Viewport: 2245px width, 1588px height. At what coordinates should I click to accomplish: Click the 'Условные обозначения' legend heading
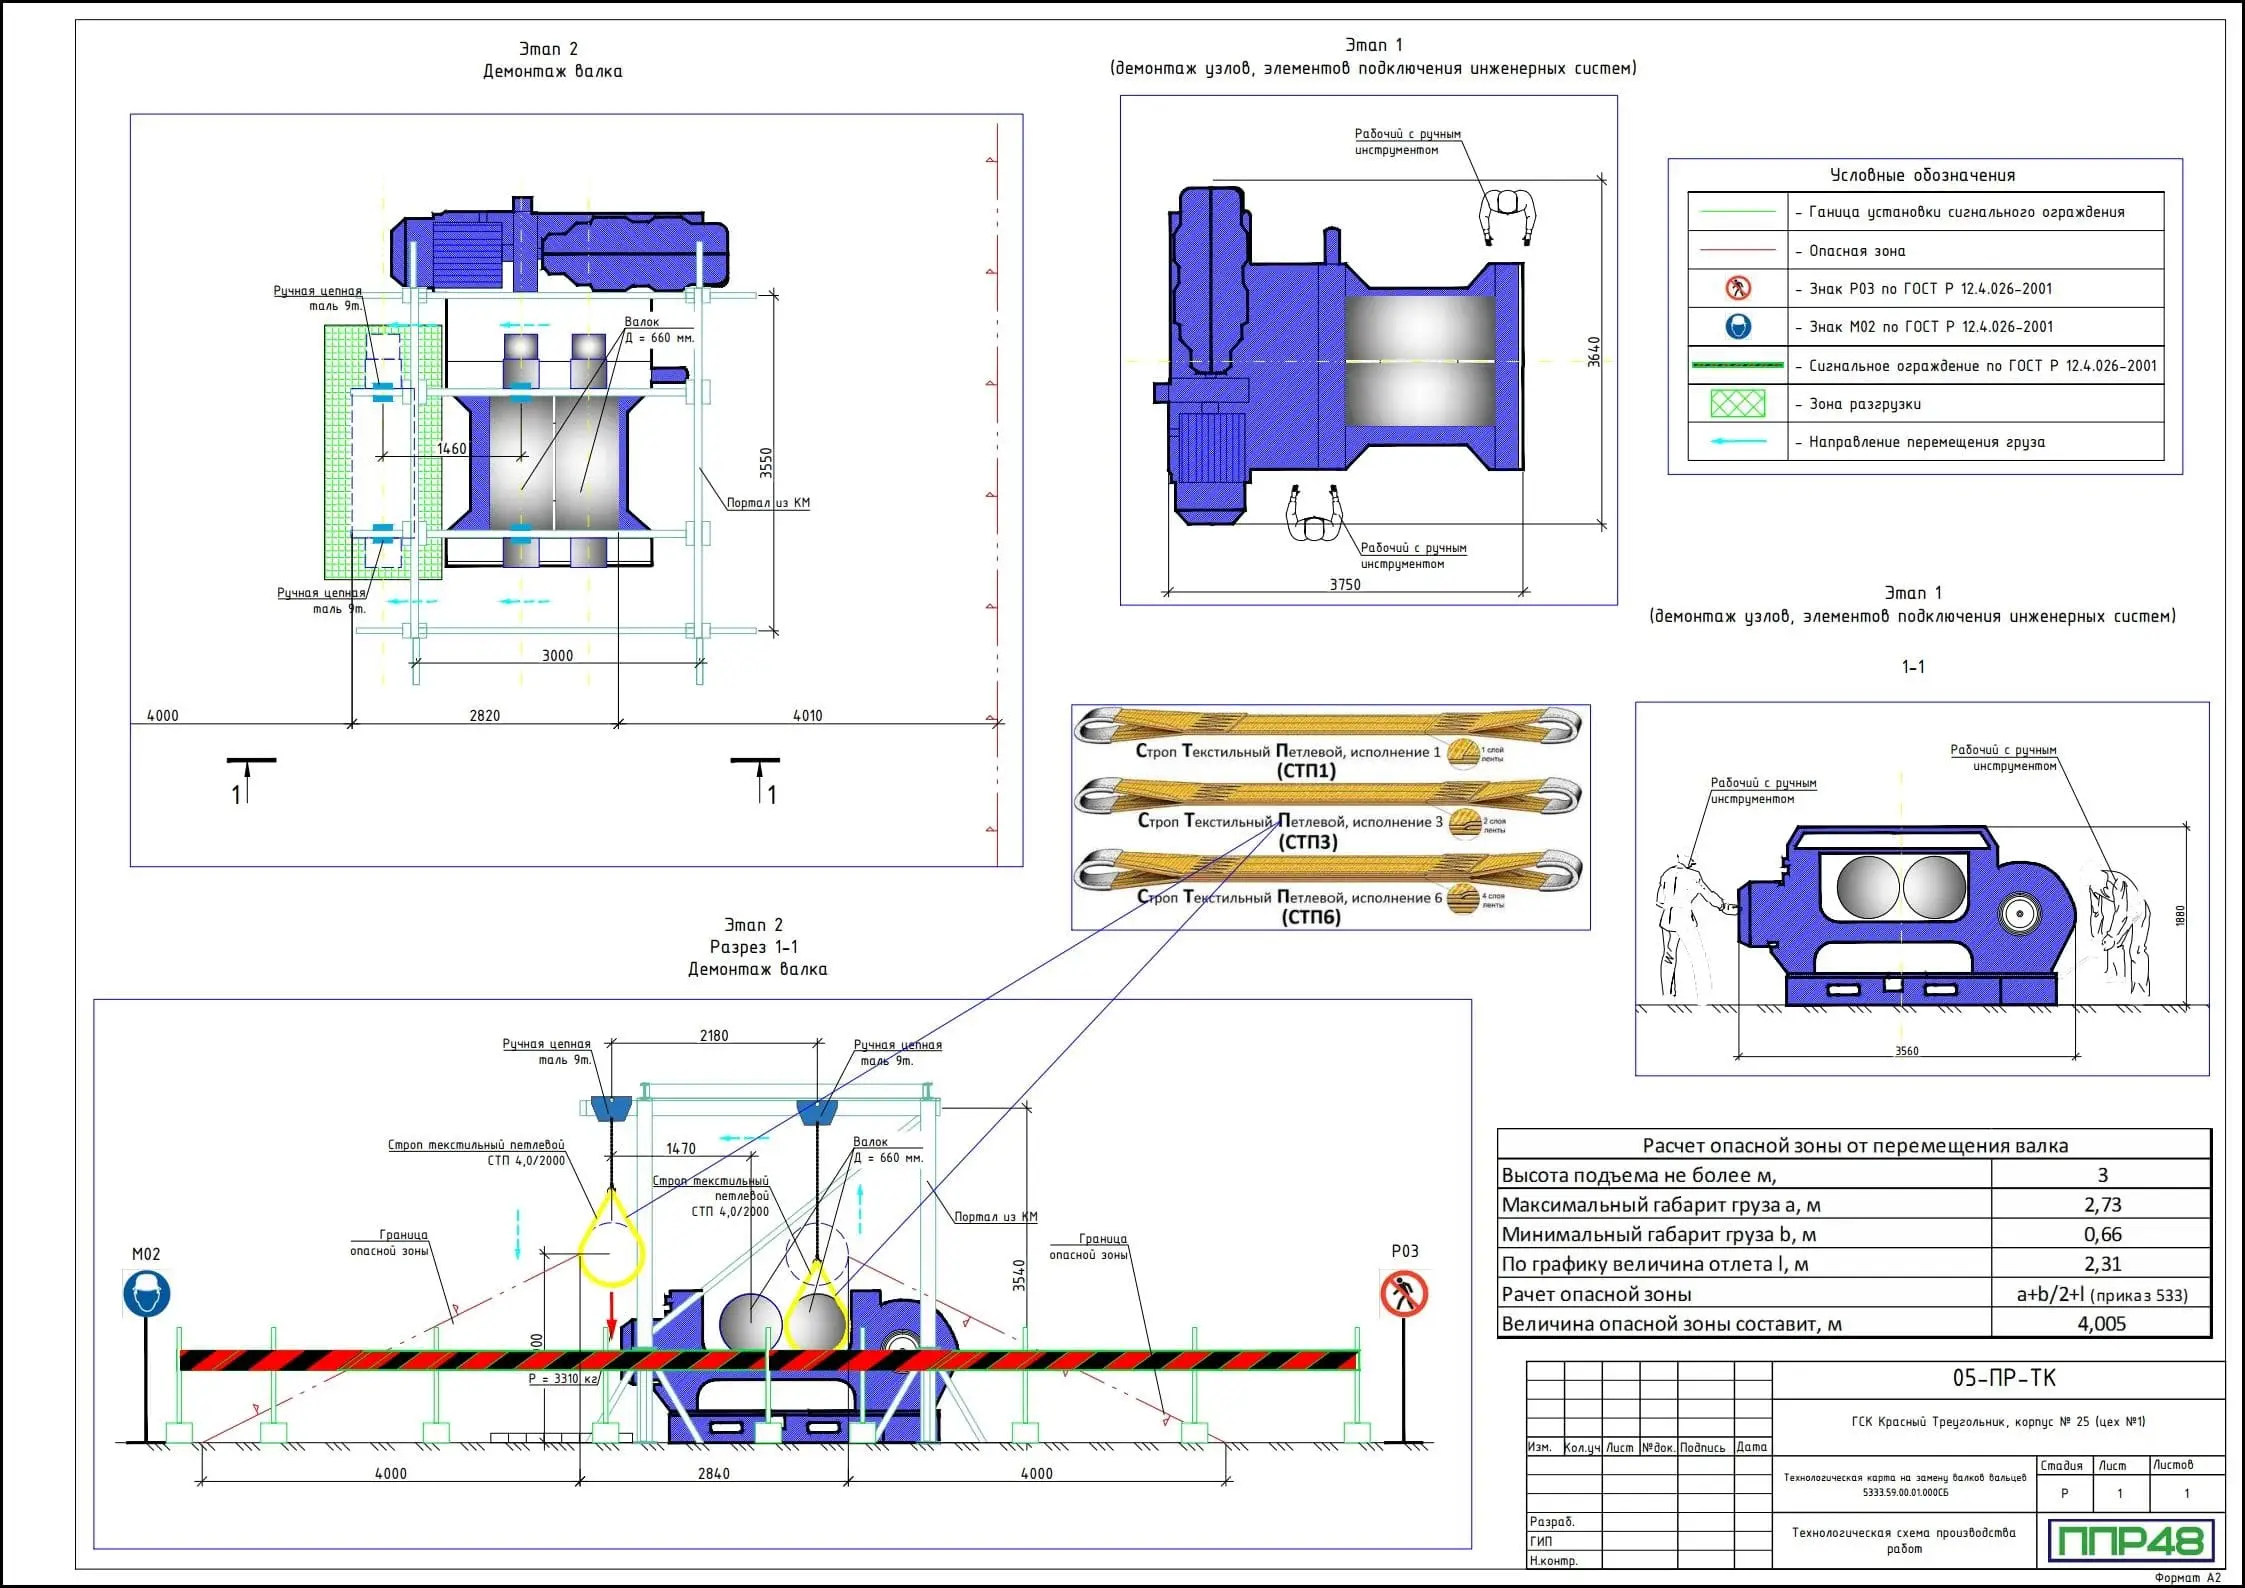click(1922, 175)
